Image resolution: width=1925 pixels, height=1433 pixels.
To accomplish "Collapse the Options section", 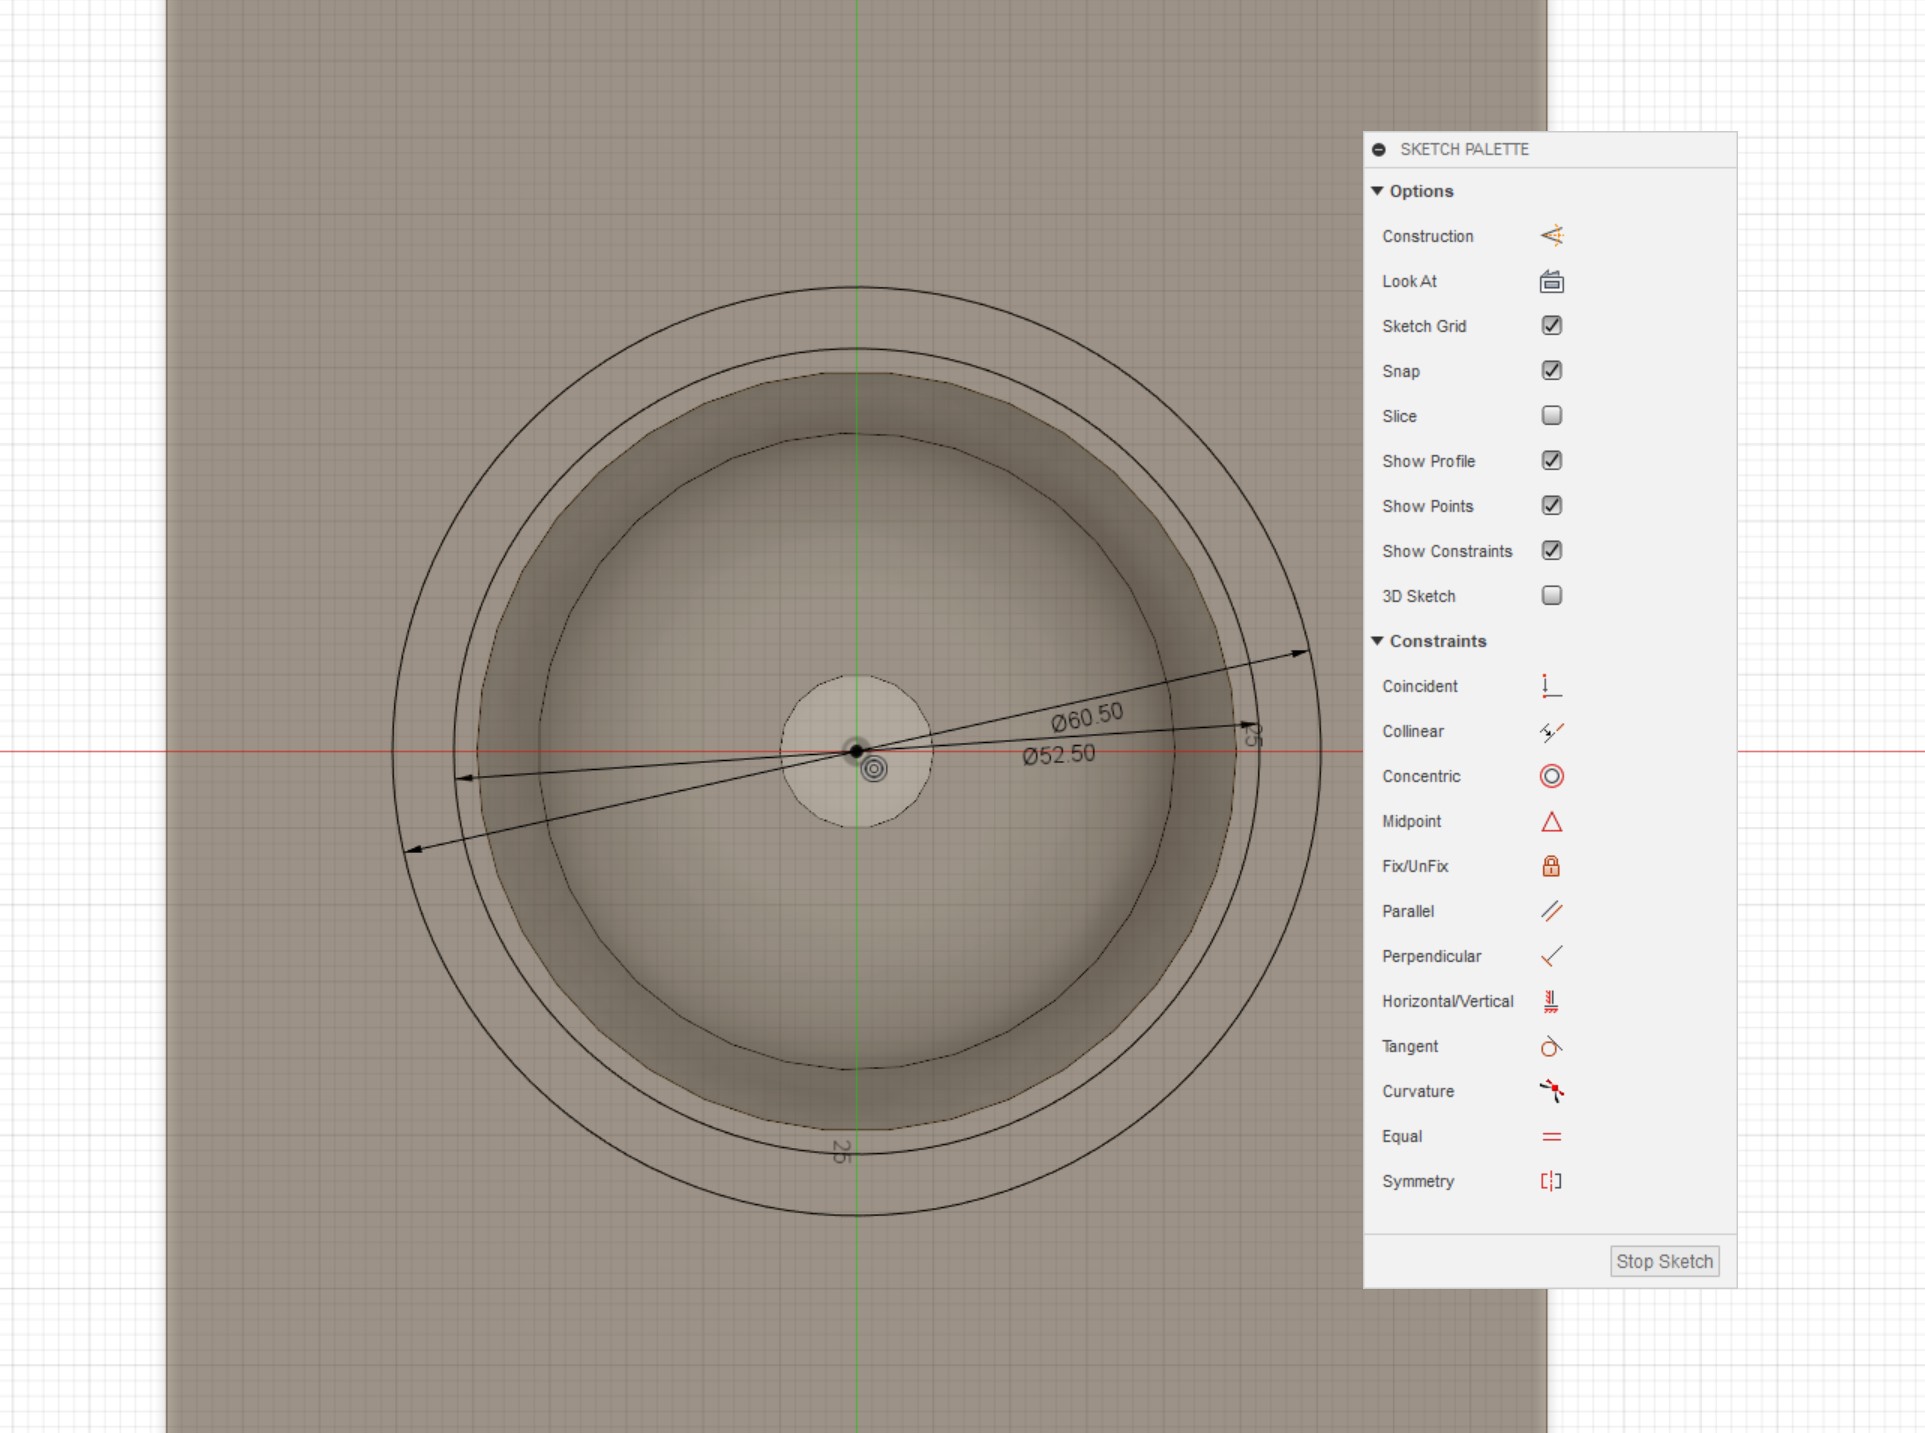I will tap(1377, 191).
